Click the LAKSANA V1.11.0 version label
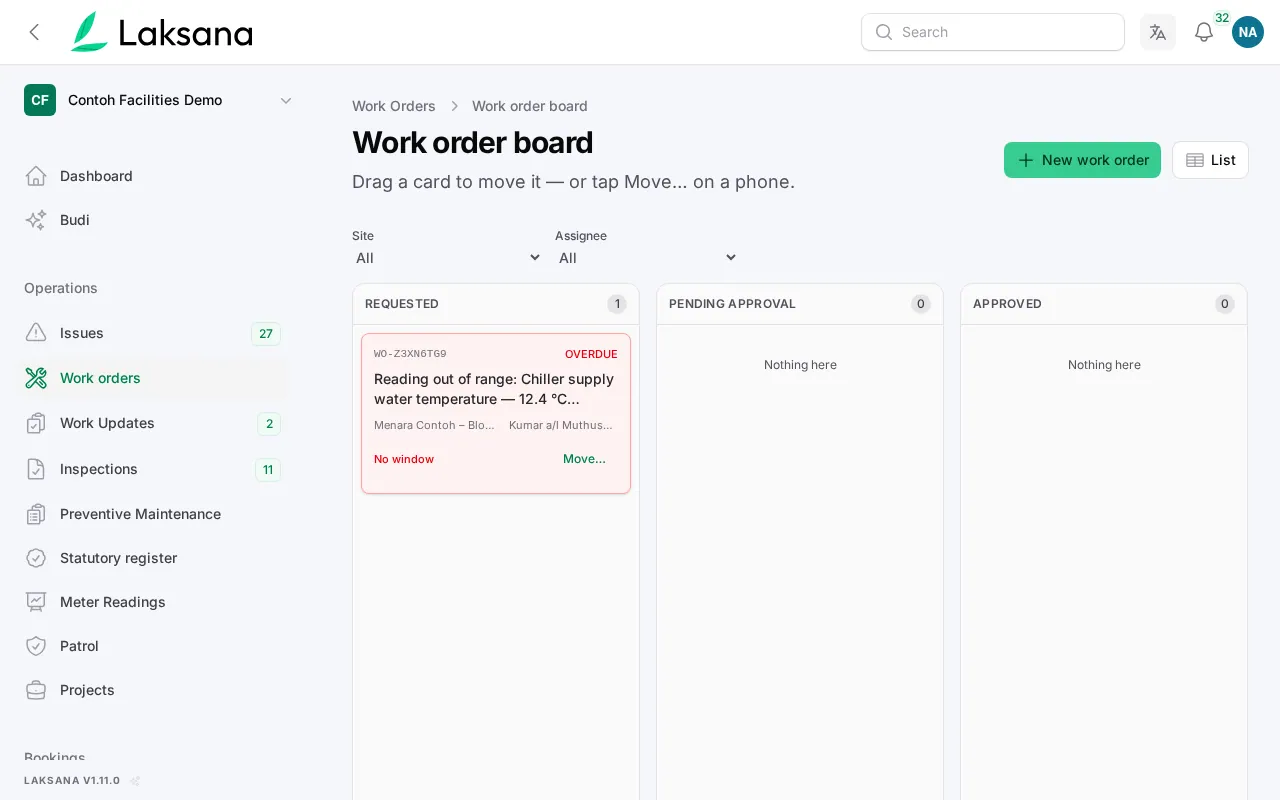Image resolution: width=1280 pixels, height=800 pixels. click(x=72, y=781)
